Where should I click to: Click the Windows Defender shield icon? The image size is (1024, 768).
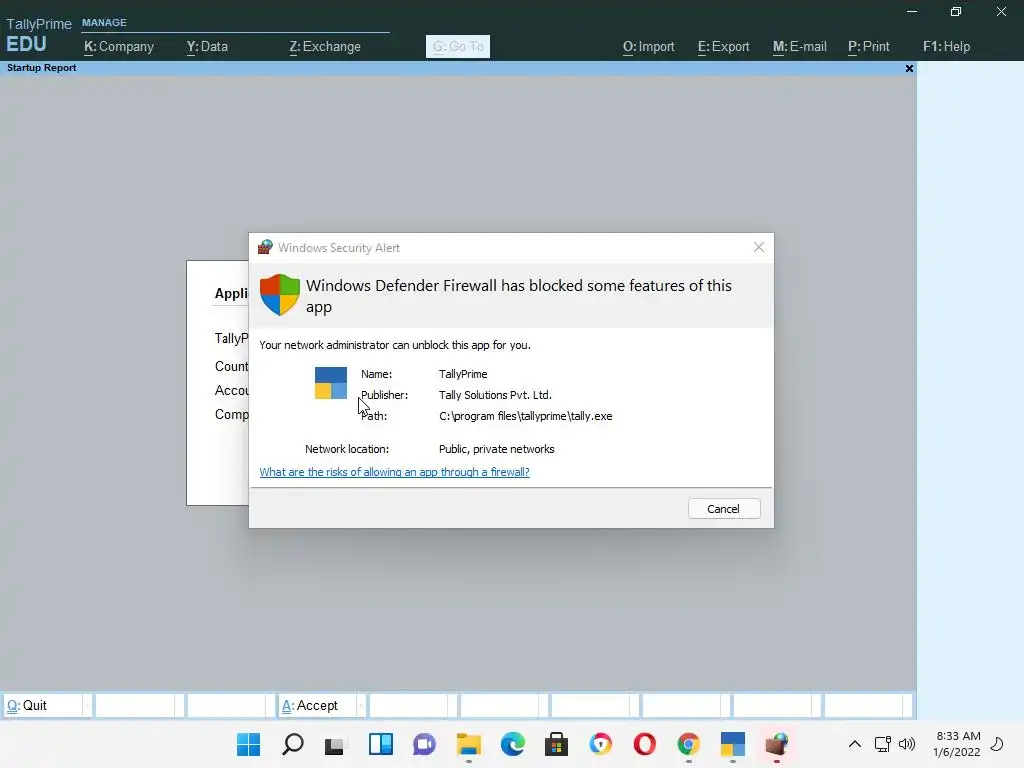point(280,295)
